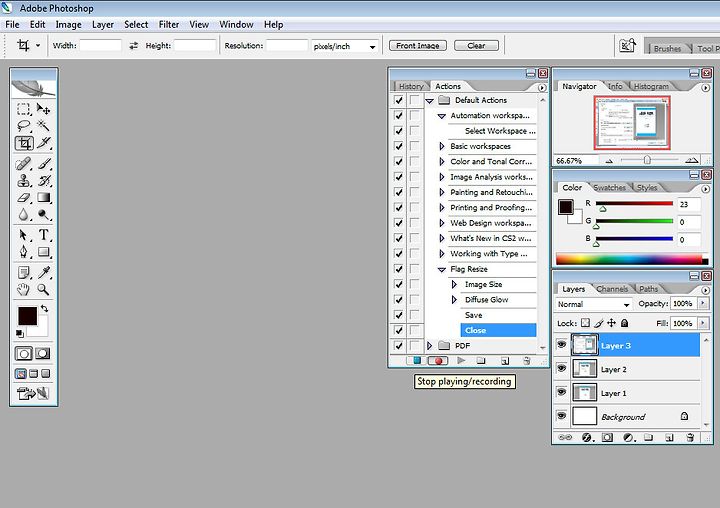Select the Magic Wand tool
The height and width of the screenshot is (508, 720).
click(44, 125)
